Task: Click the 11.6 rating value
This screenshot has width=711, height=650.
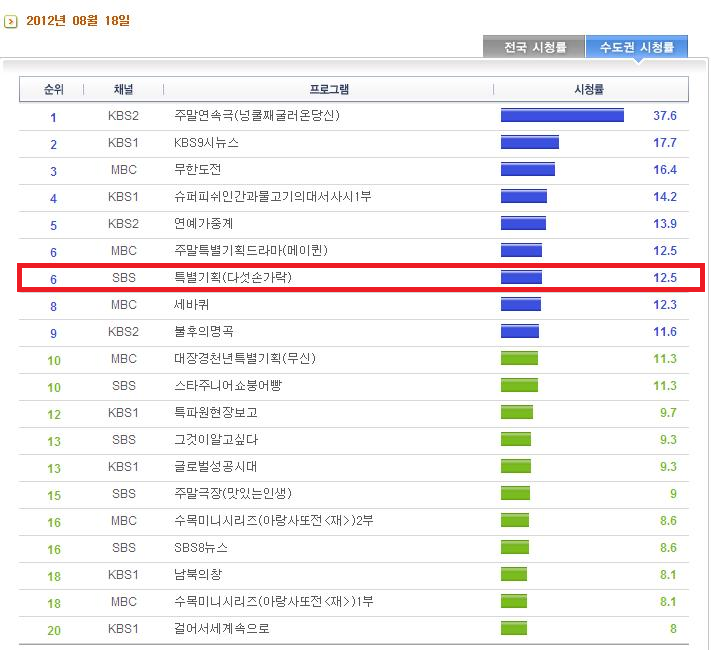Action: 665,332
